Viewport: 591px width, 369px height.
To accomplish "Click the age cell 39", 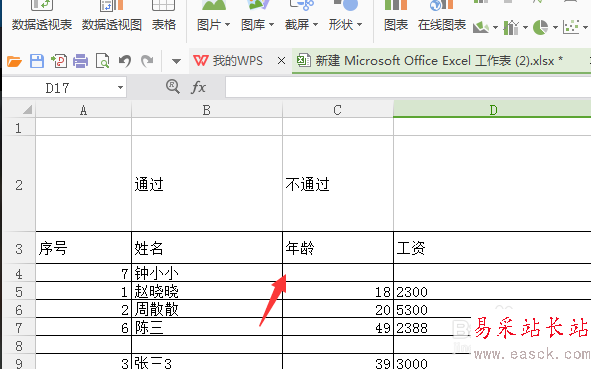I will (x=338, y=362).
